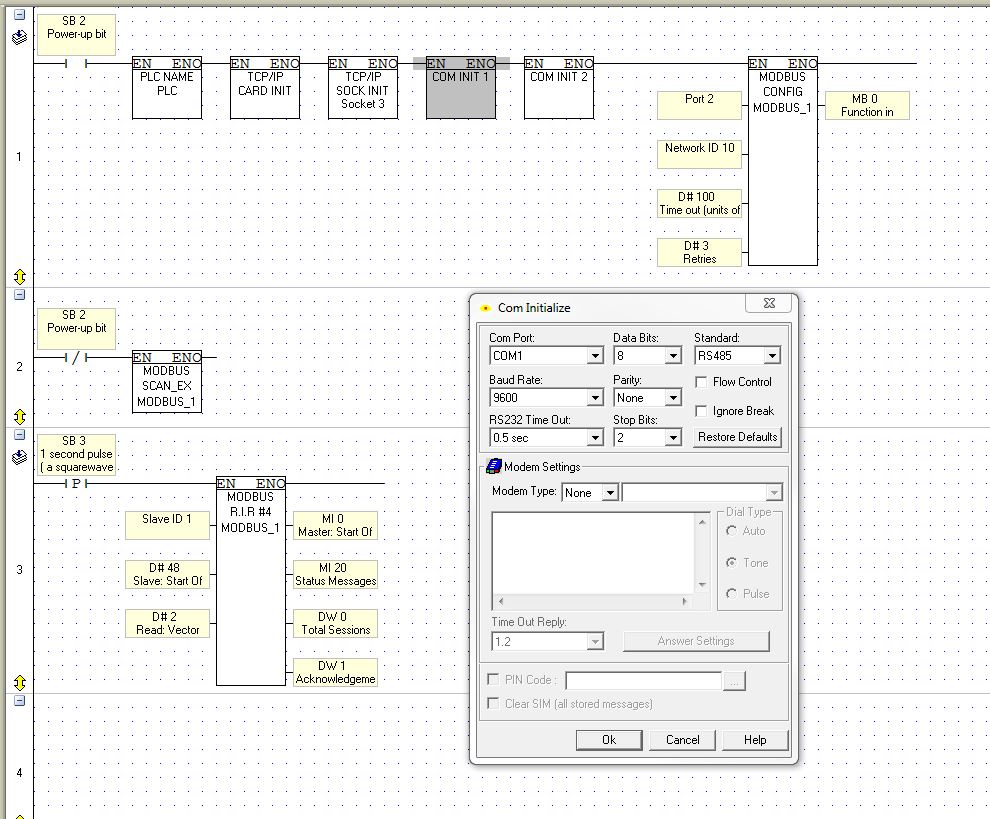Select the MODBUS CONFIG block

click(x=783, y=162)
